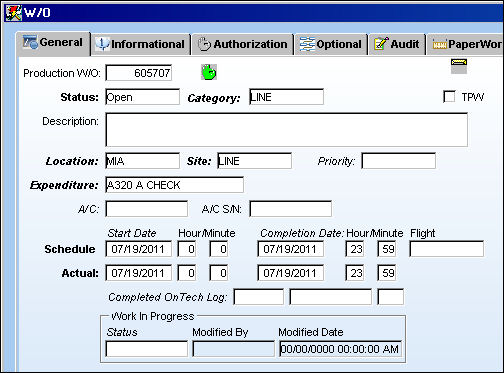Click the Actual Completion Date field

pos(290,273)
